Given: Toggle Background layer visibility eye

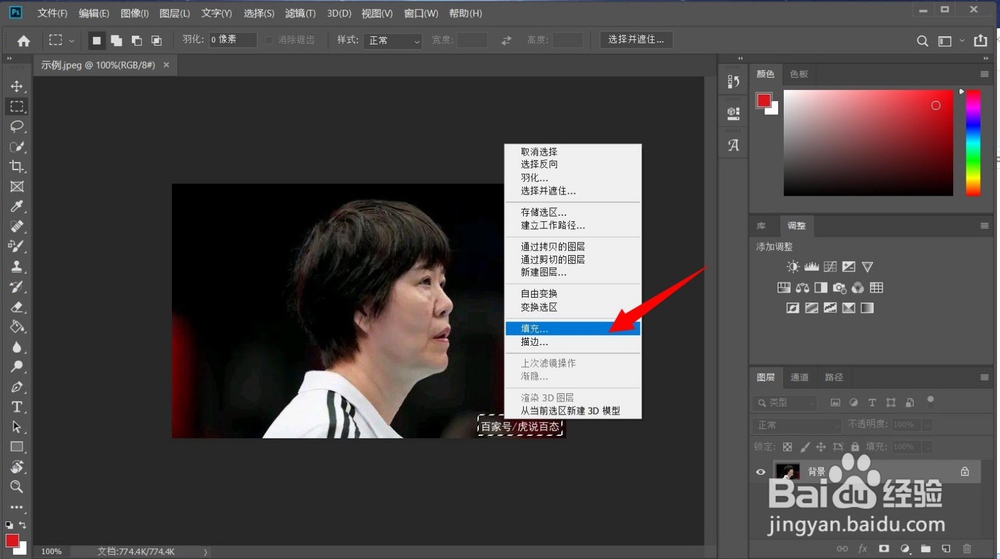Looking at the screenshot, I should 760,472.
